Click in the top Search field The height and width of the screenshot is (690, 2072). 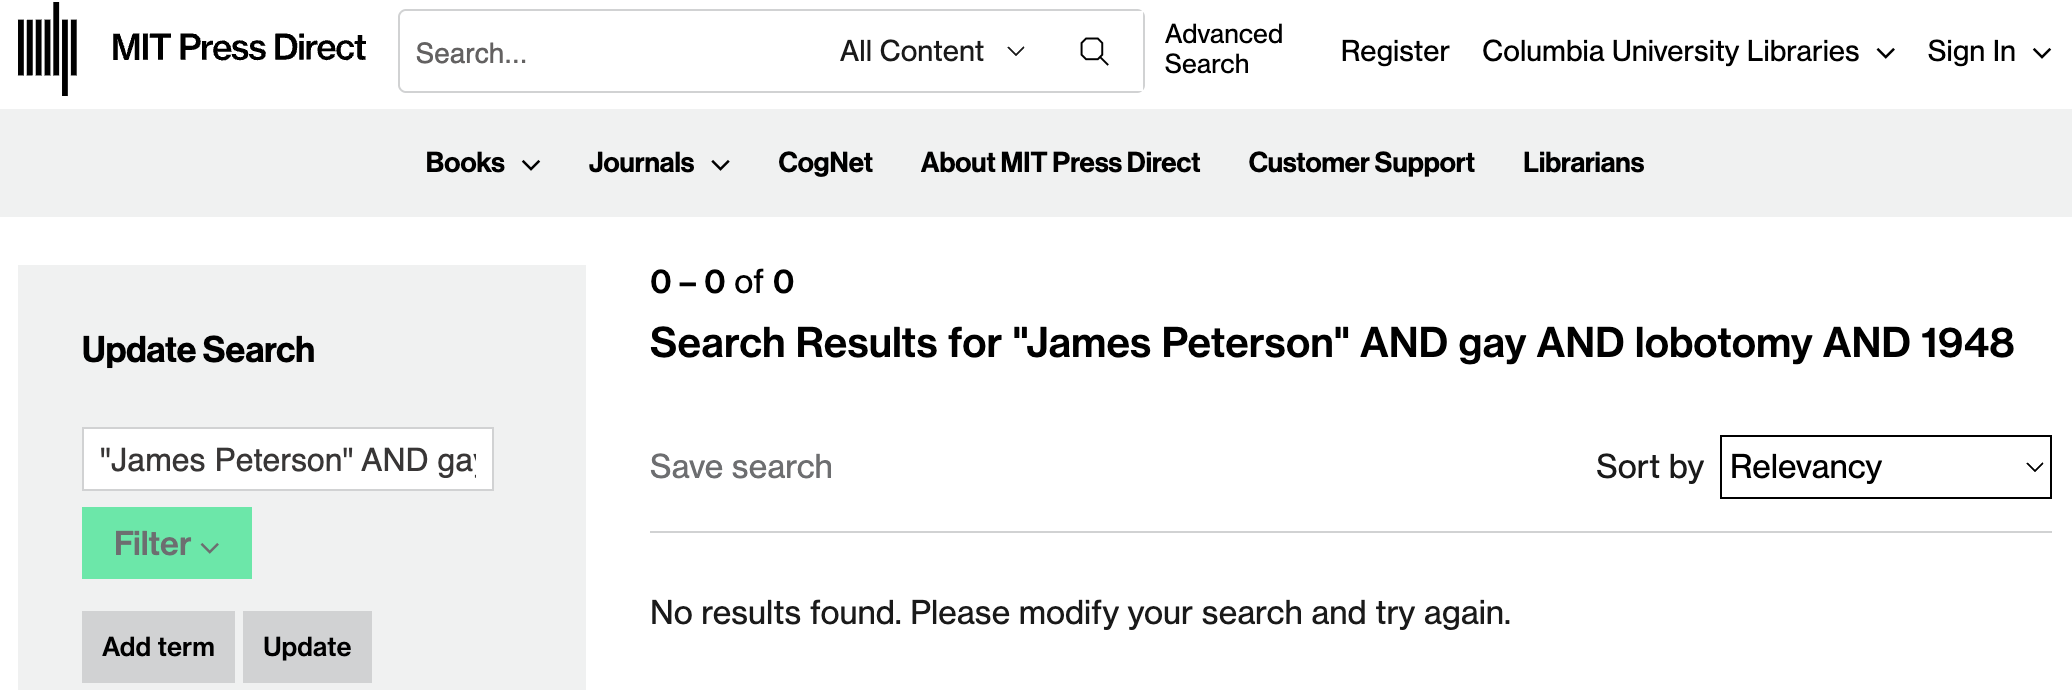click(610, 52)
